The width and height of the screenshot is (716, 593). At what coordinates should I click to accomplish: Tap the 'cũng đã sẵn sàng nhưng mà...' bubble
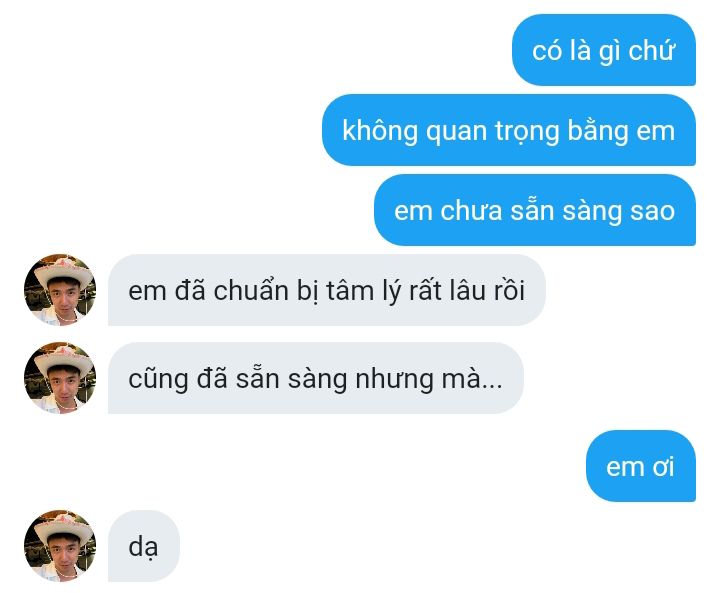tap(316, 378)
